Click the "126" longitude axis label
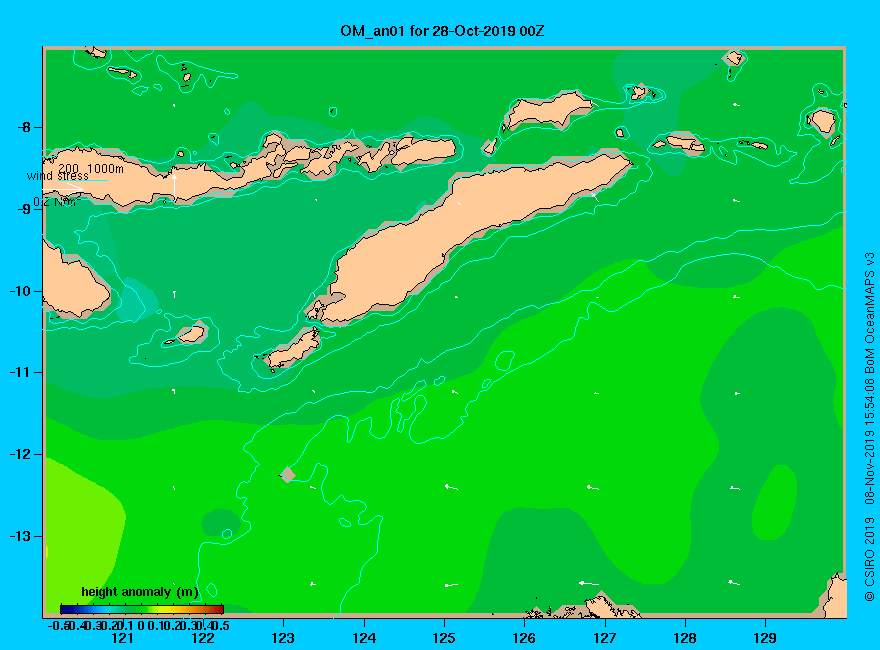Viewport: 880px width, 650px height. tap(524, 638)
